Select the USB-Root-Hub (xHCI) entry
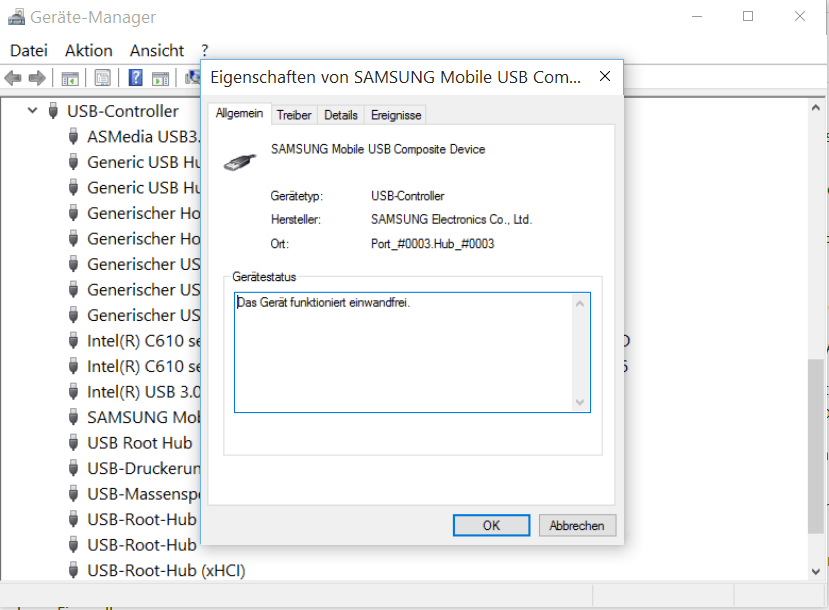The width and height of the screenshot is (829, 610). point(166,571)
